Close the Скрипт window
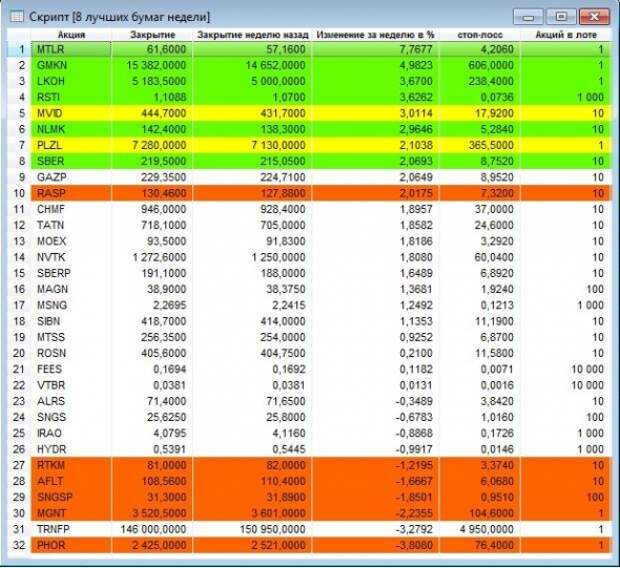The height and width of the screenshot is (568, 620). pos(594,17)
